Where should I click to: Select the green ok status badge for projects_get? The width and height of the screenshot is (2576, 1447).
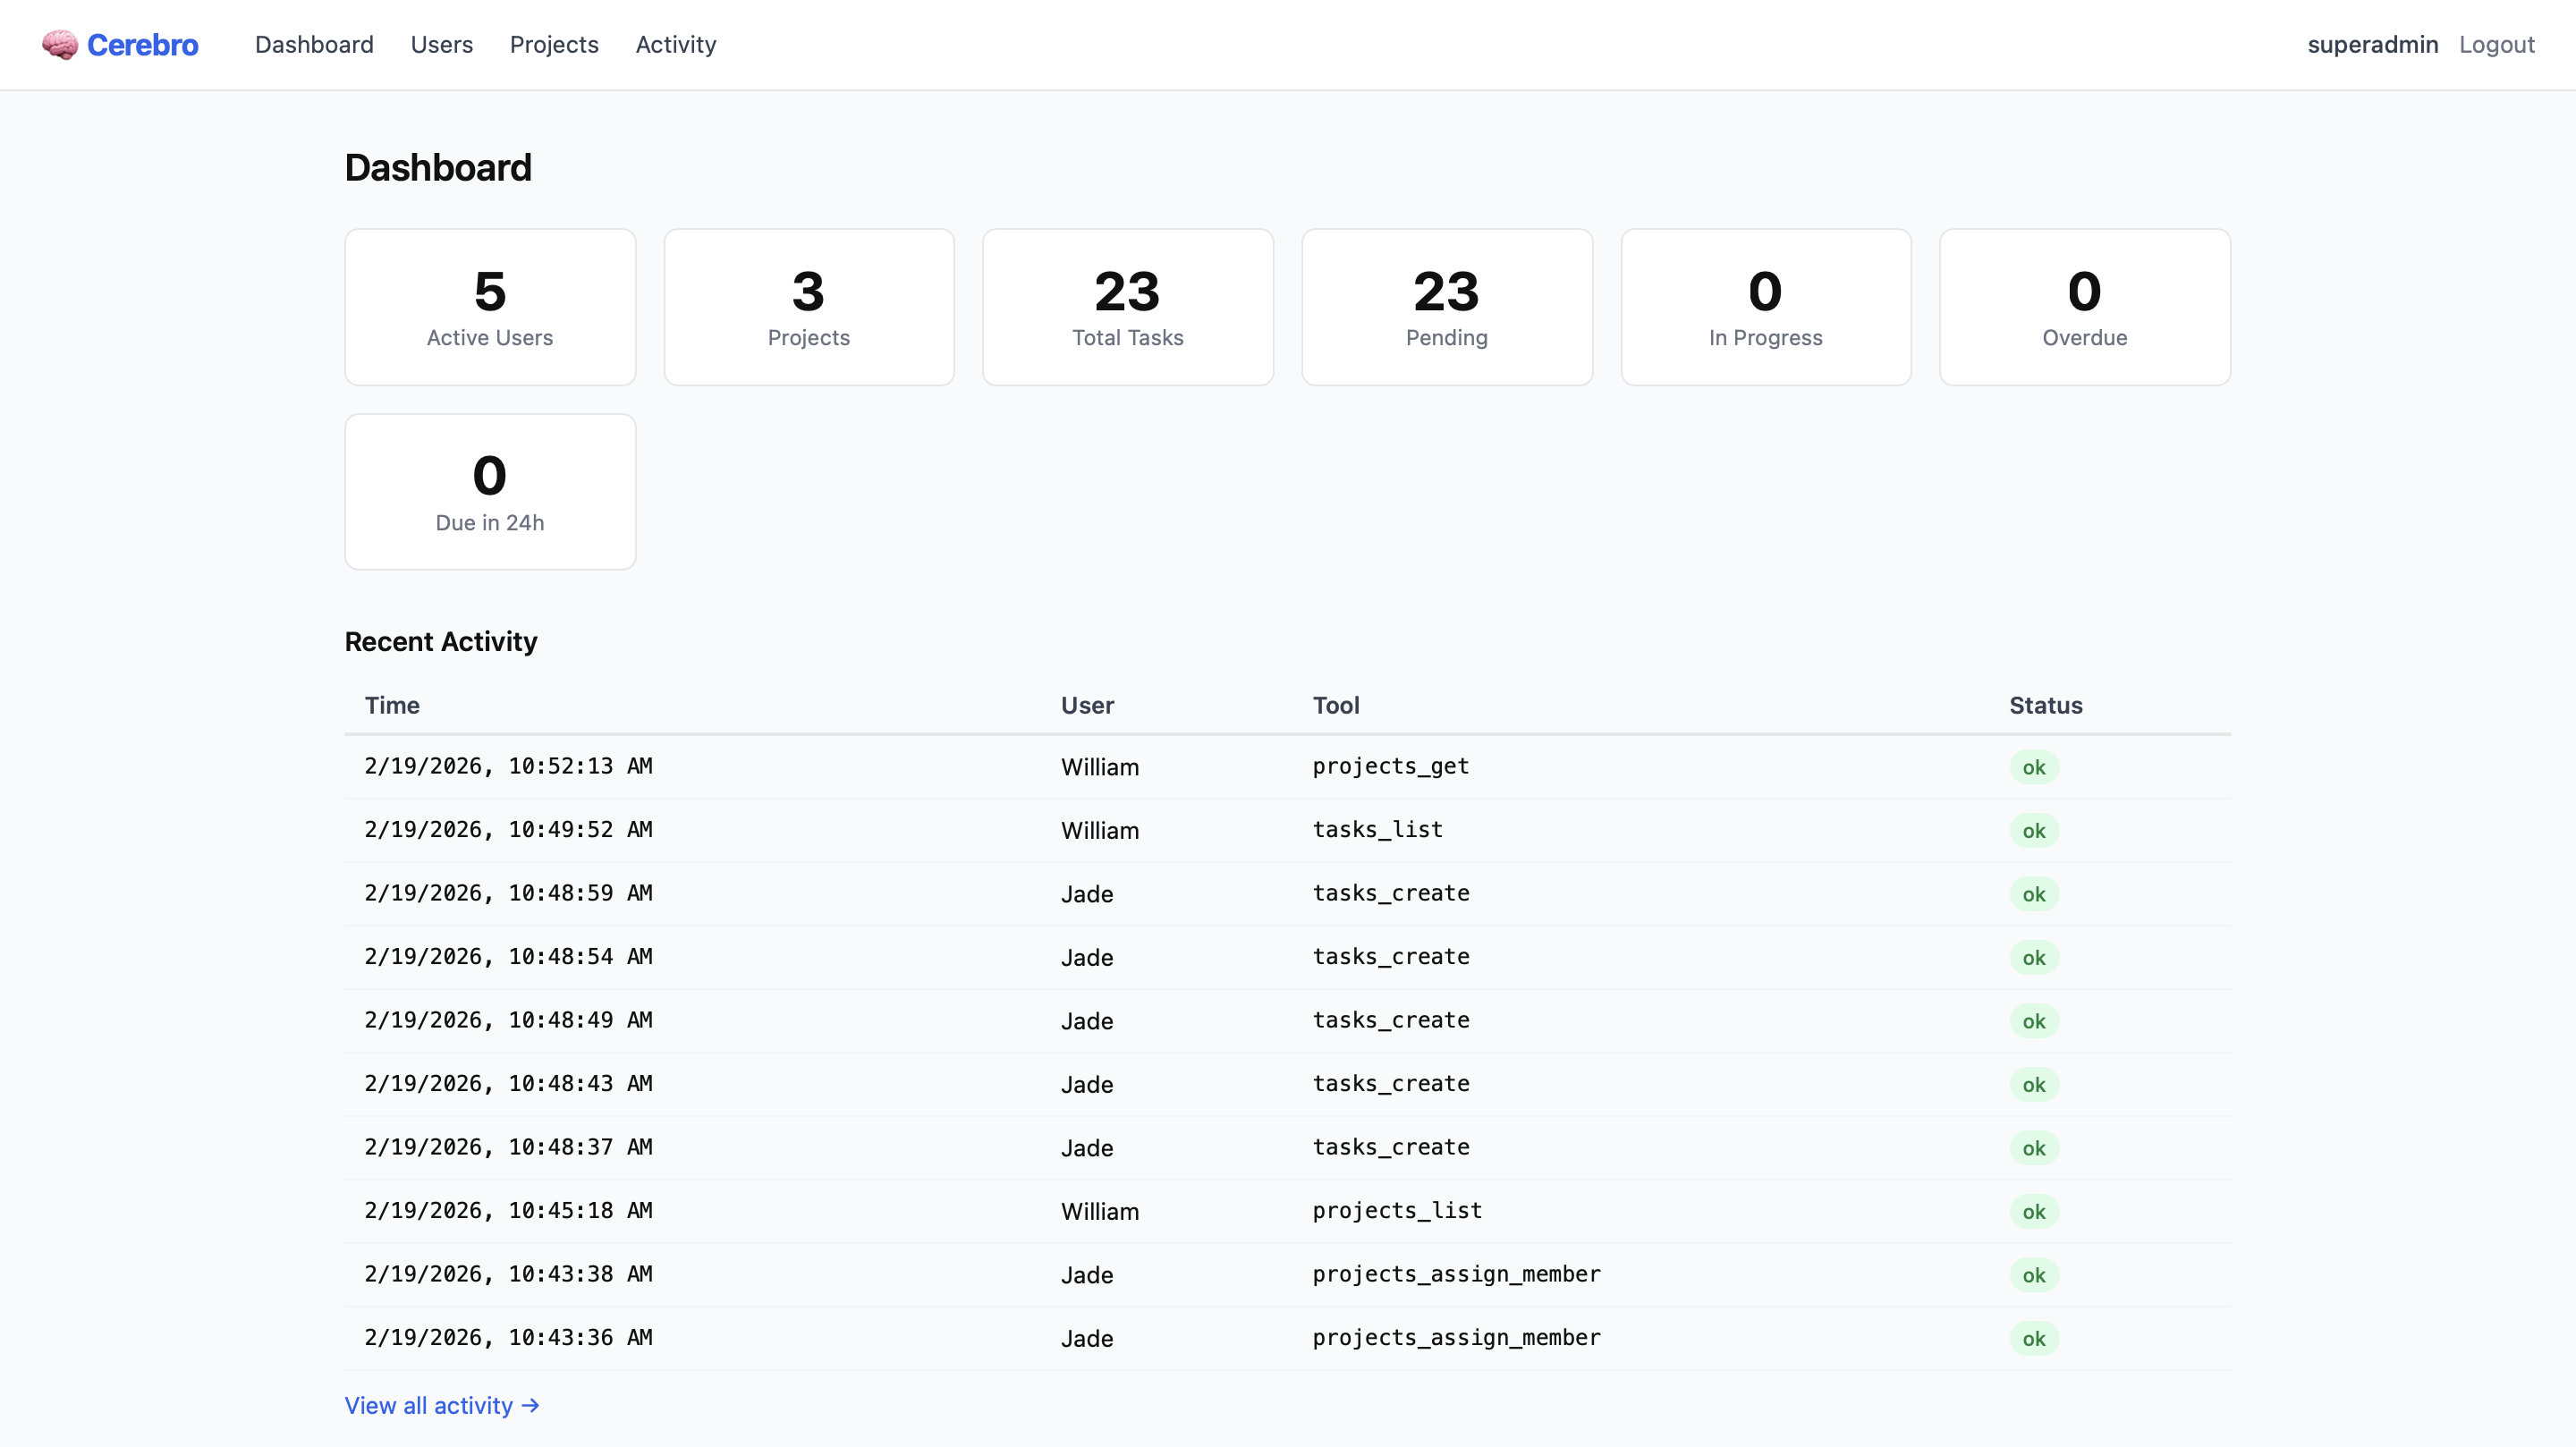(x=2034, y=766)
